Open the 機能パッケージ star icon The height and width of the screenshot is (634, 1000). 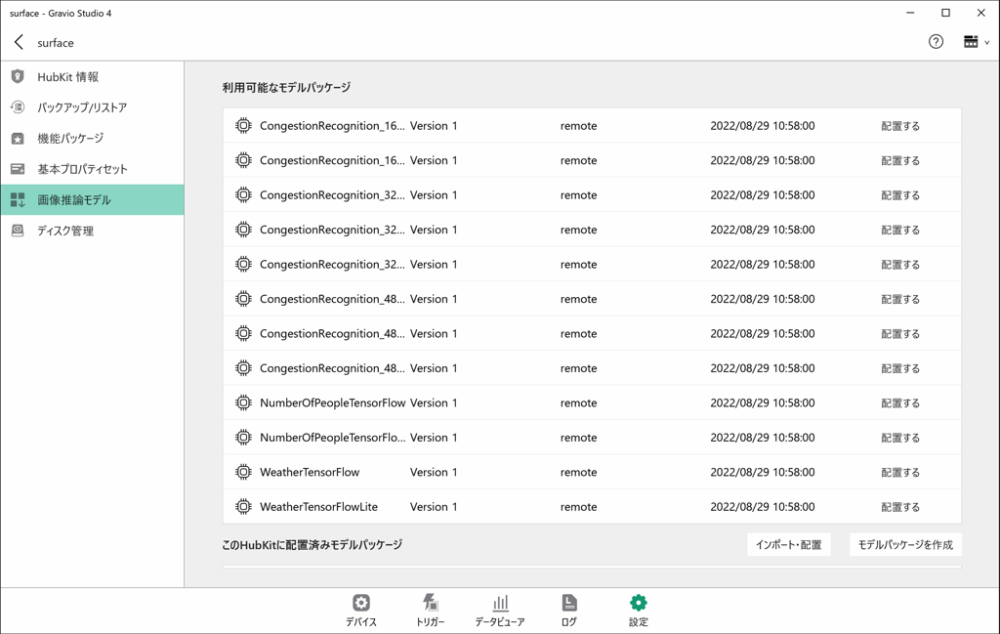coord(18,138)
